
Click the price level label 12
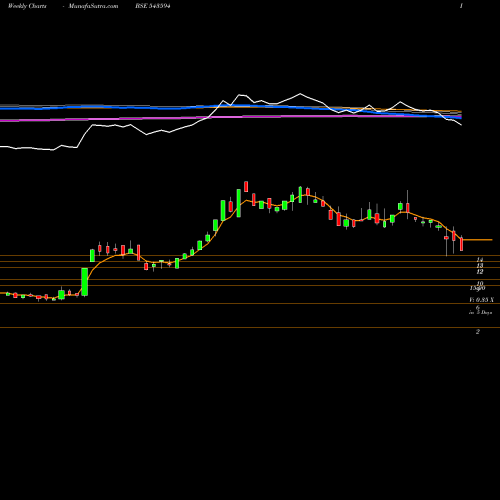pyautogui.click(x=480, y=272)
